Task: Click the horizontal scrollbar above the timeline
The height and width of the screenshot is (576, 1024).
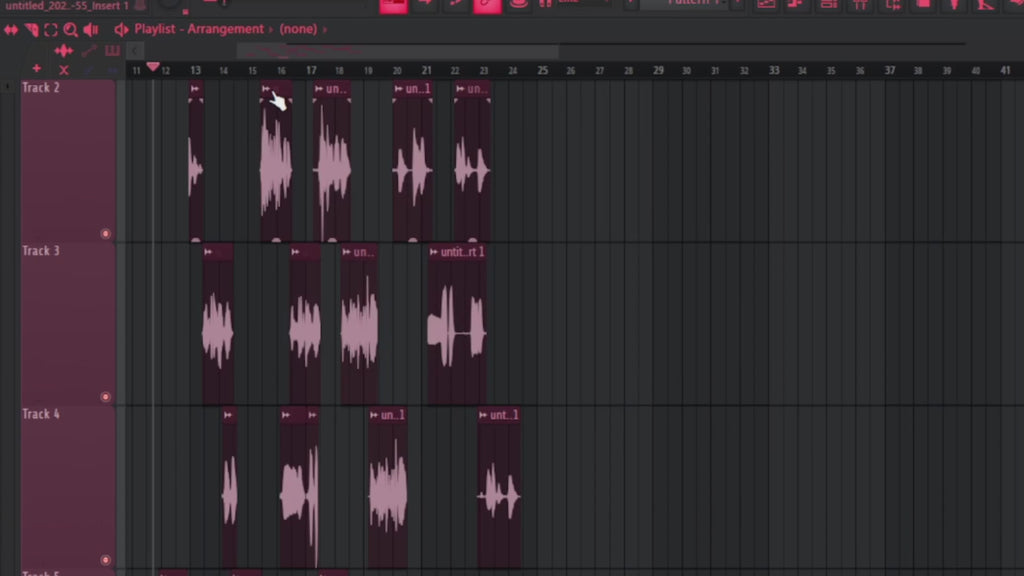Action: [x=400, y=51]
